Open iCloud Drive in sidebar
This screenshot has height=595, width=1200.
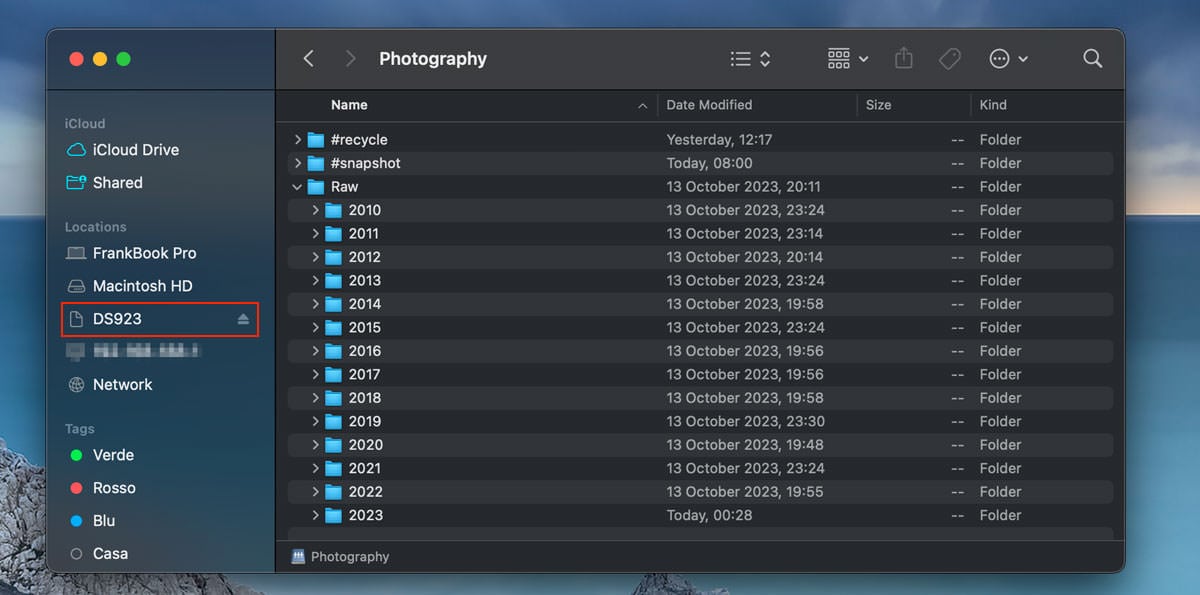pos(135,150)
